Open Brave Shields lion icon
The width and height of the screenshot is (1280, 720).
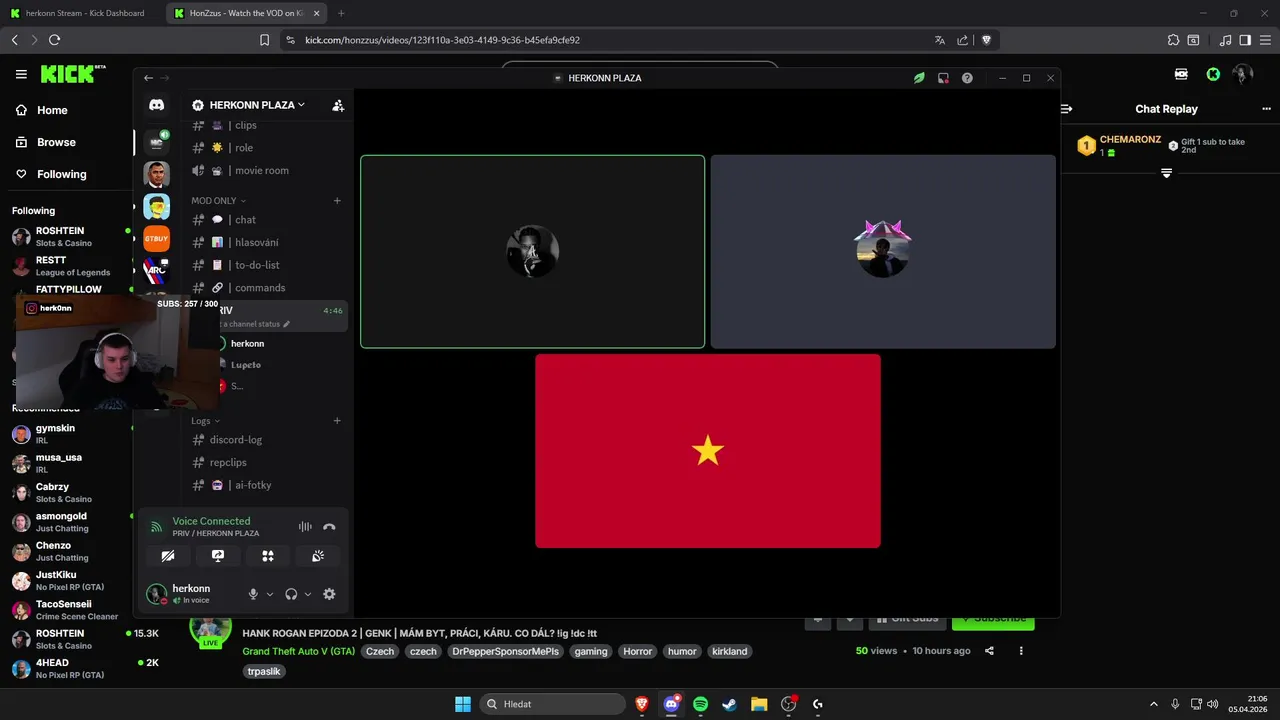tap(986, 40)
